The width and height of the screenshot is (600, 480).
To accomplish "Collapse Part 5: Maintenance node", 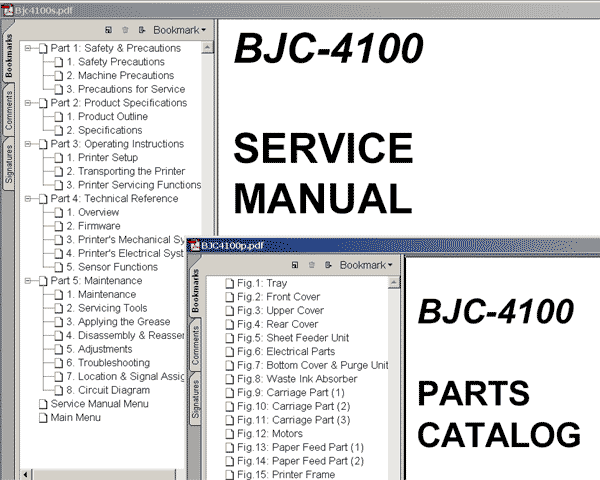I will coord(28,281).
